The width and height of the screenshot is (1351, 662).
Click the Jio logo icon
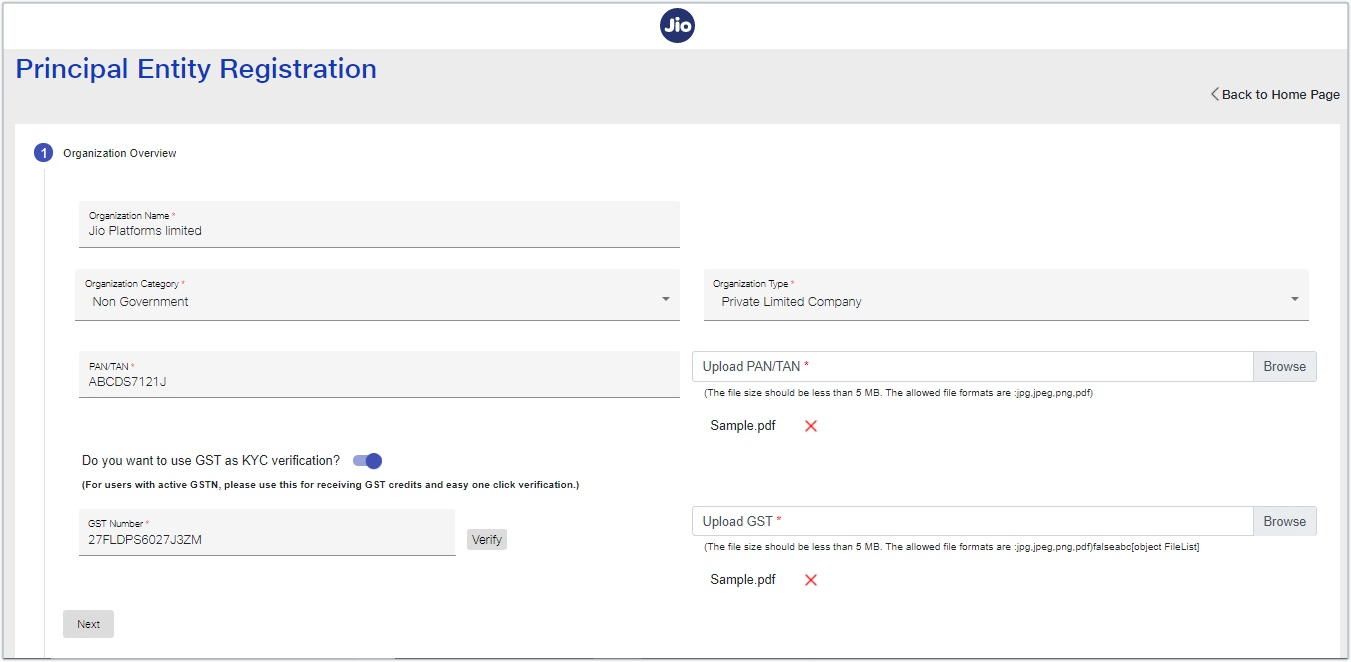[678, 26]
